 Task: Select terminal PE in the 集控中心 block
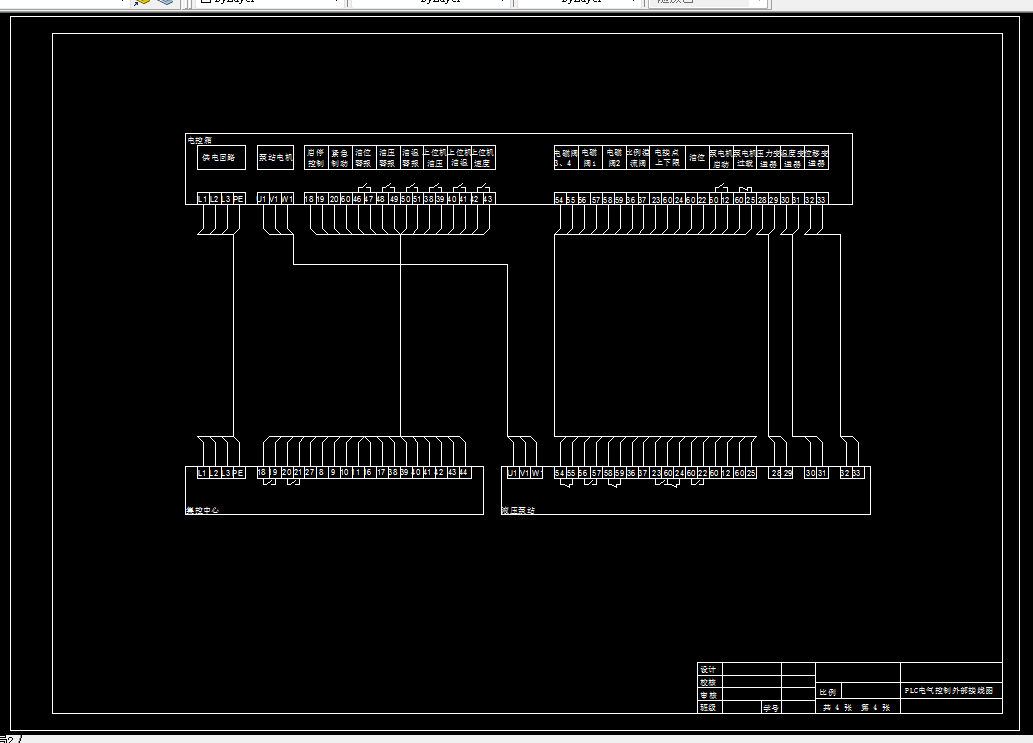pos(238,472)
